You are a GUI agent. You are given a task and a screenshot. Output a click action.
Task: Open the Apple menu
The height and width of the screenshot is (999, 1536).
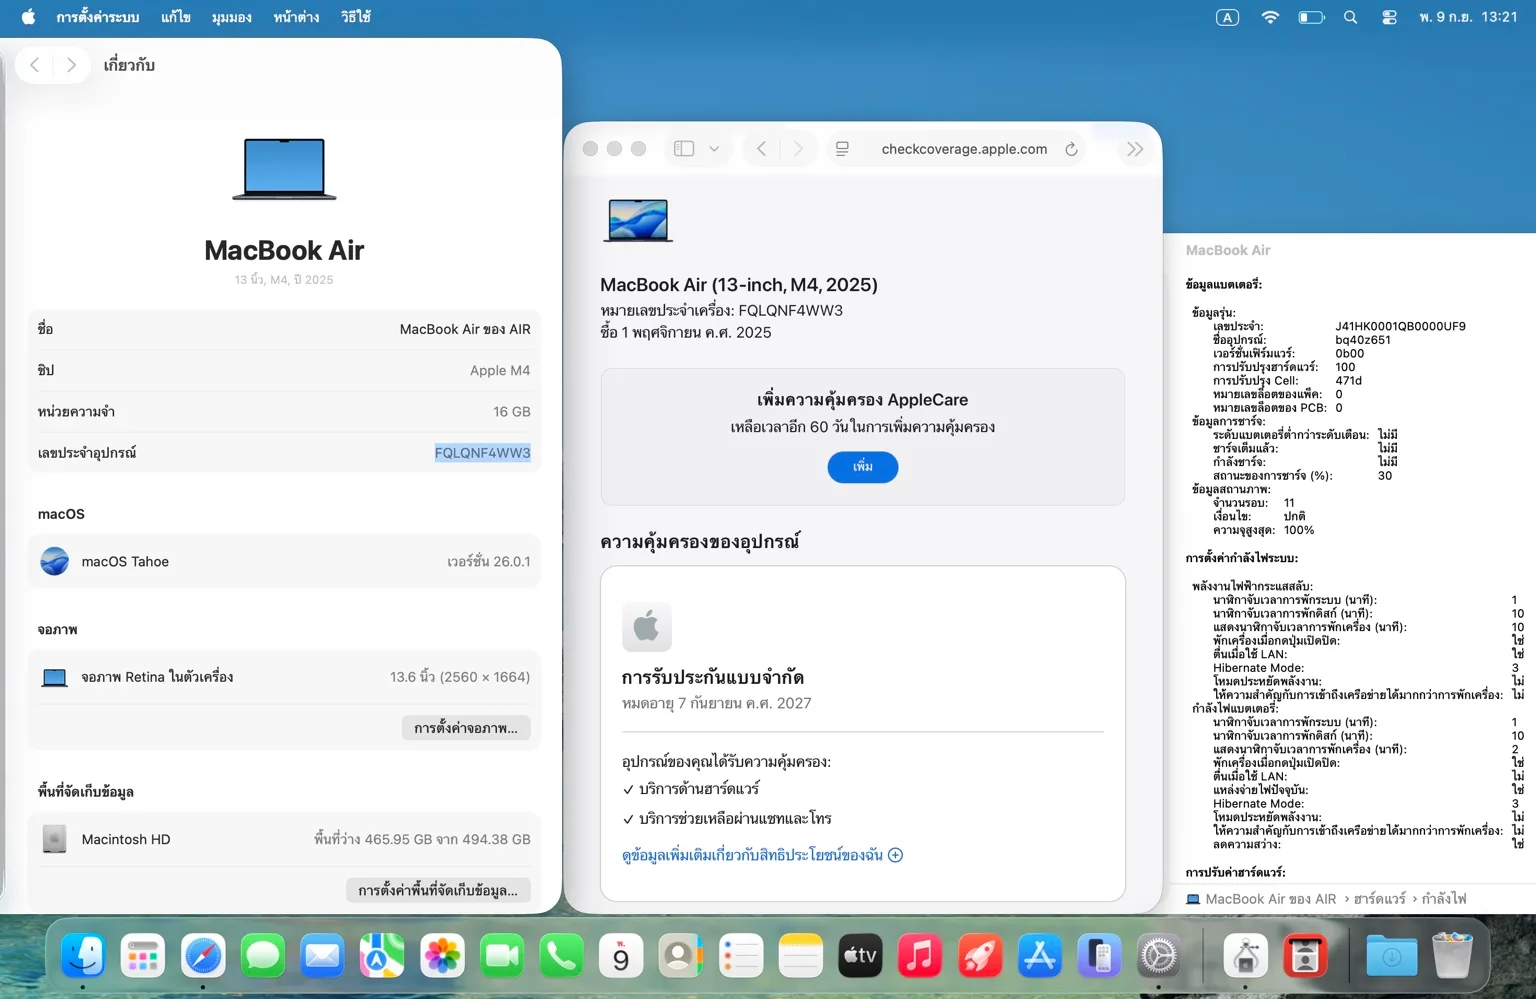coord(28,17)
